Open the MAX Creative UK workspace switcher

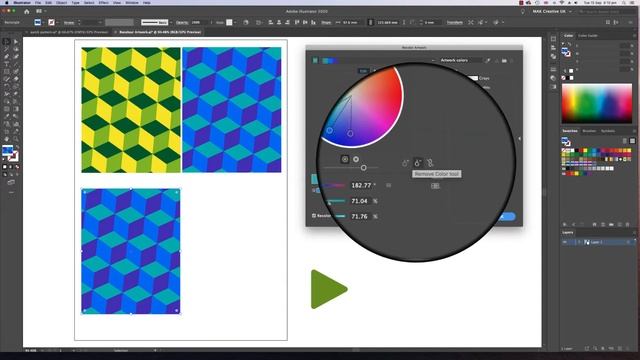(x=552, y=11)
